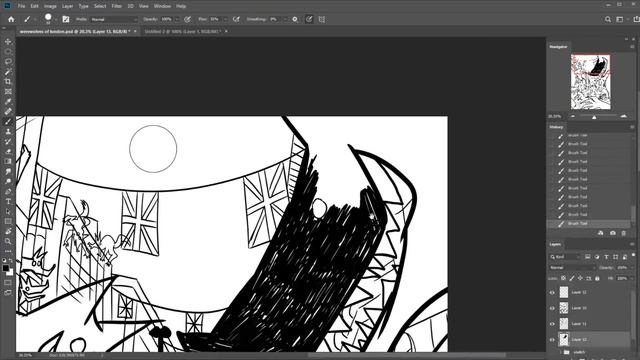This screenshot has height=360, width=640.
Task: Select the Eraser tool
Action: [x=8, y=151]
